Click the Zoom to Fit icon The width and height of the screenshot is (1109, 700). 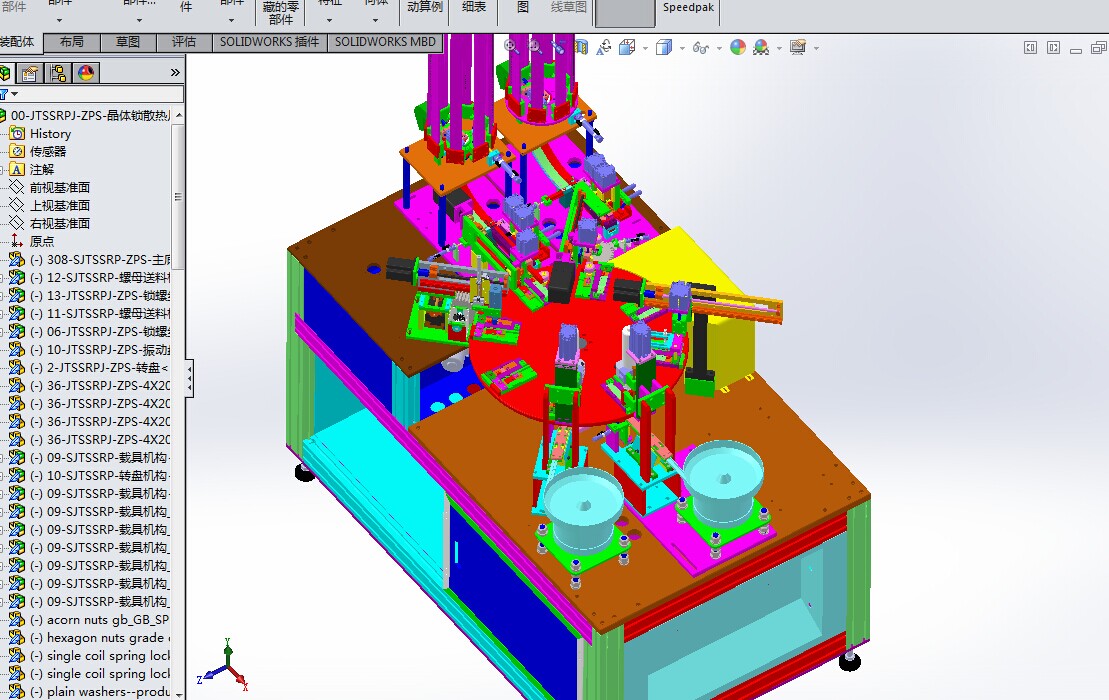coord(511,47)
